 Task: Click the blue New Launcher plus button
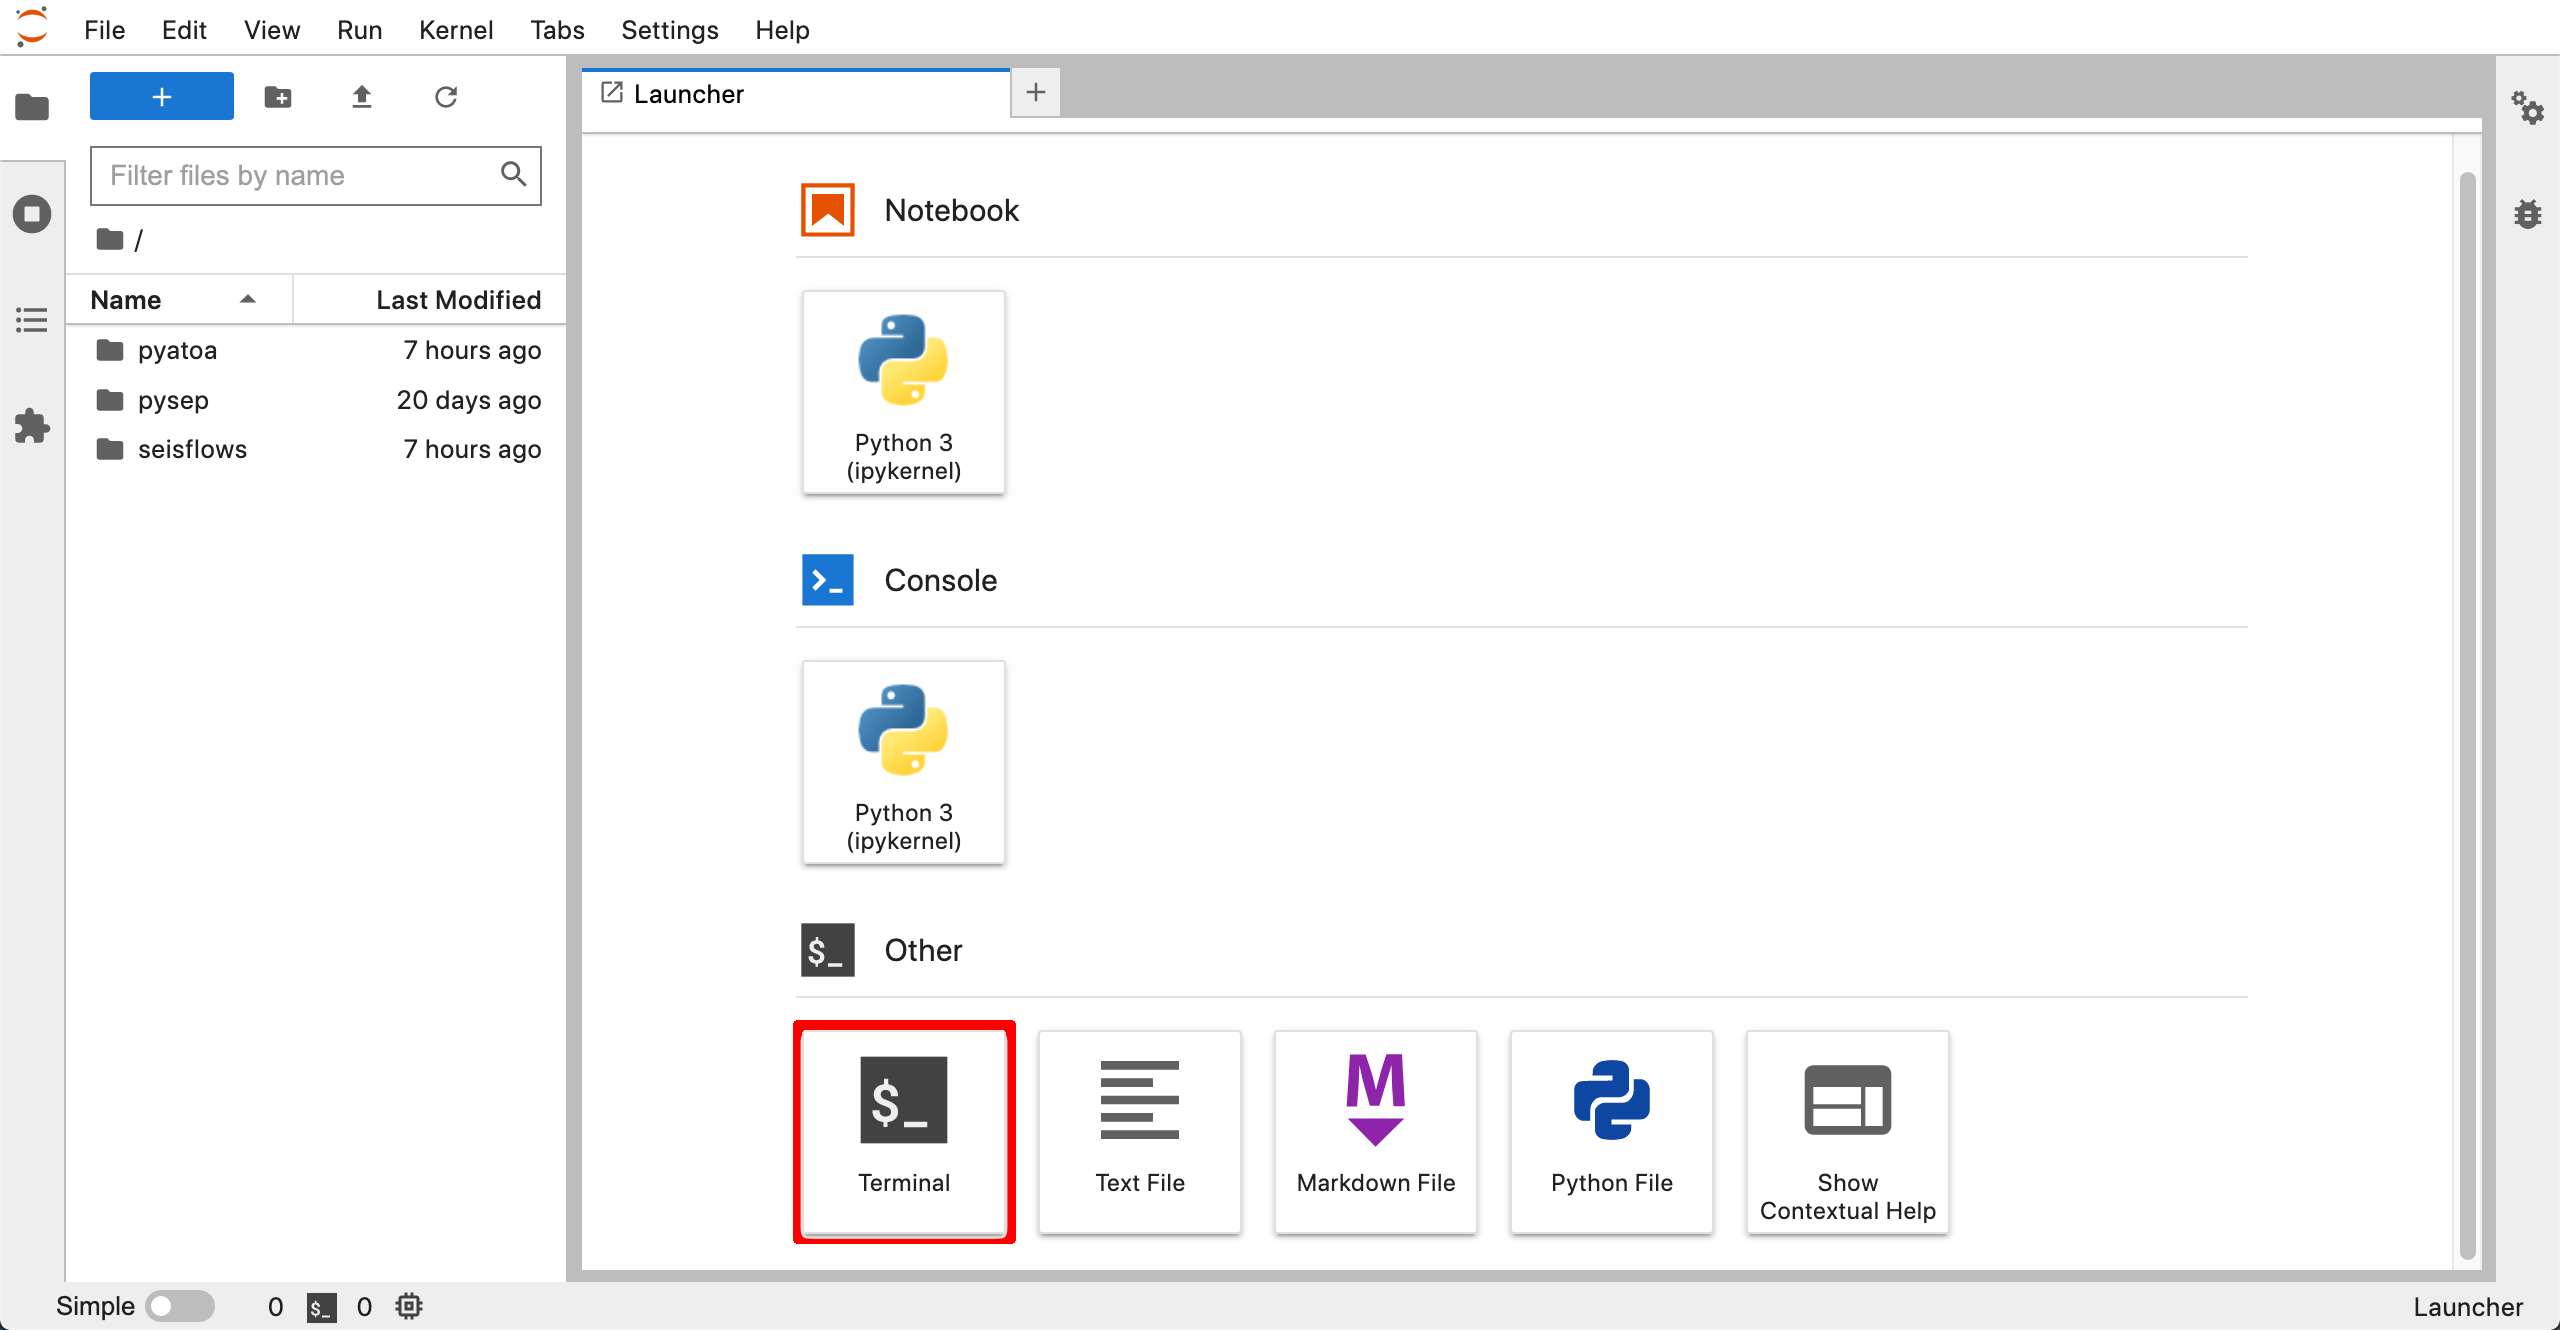coord(162,96)
